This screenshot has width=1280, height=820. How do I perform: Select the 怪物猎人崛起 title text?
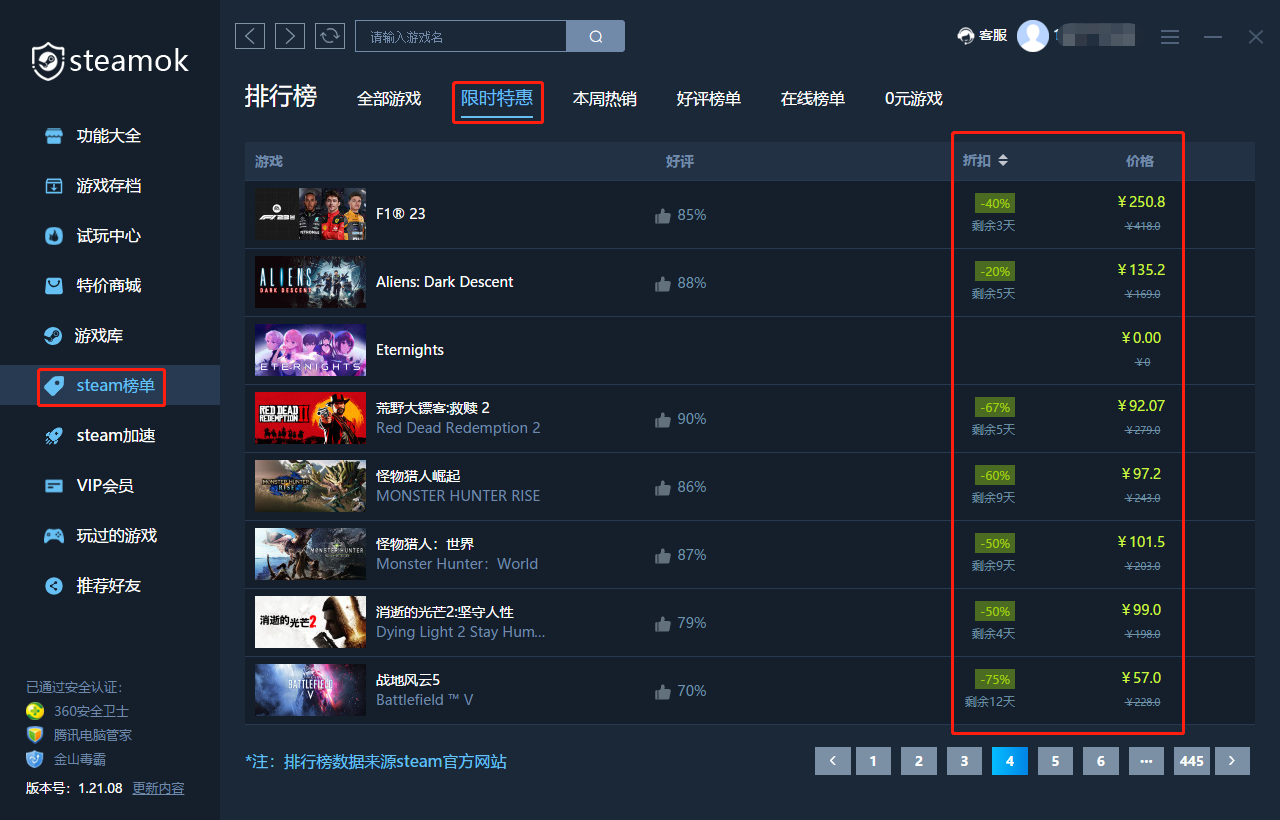tap(418, 476)
